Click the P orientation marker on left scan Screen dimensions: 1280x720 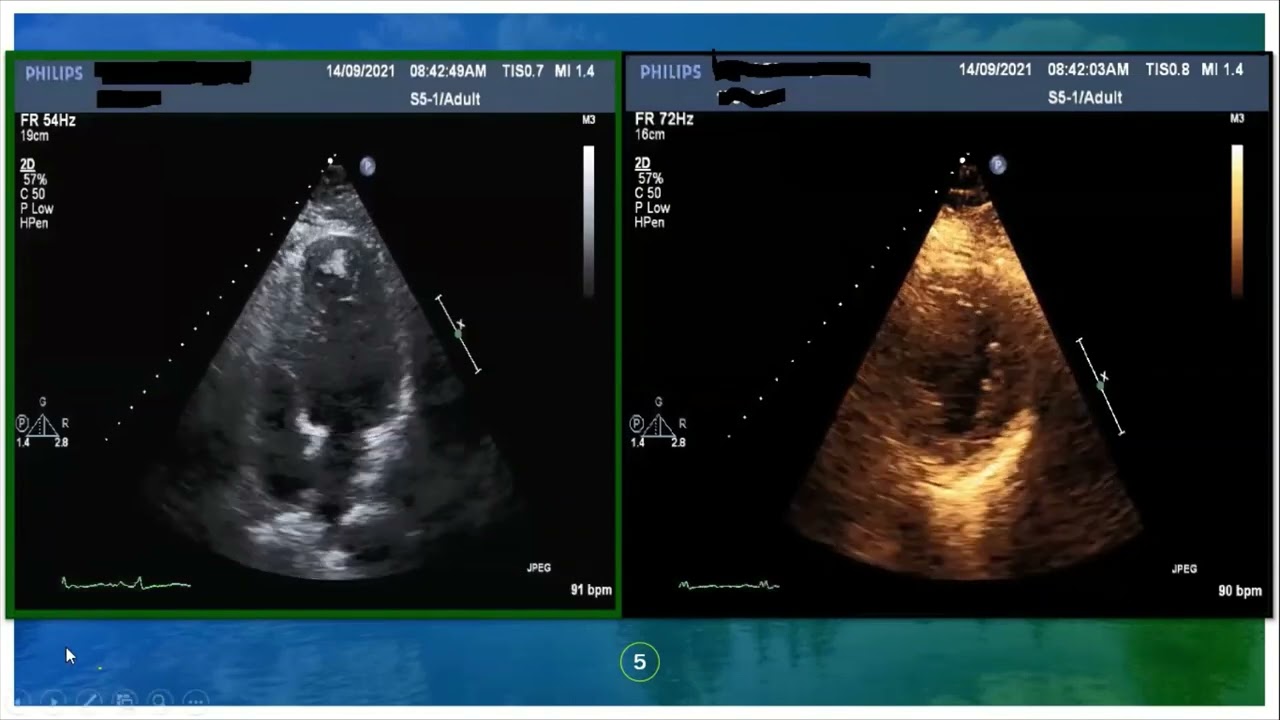click(367, 167)
